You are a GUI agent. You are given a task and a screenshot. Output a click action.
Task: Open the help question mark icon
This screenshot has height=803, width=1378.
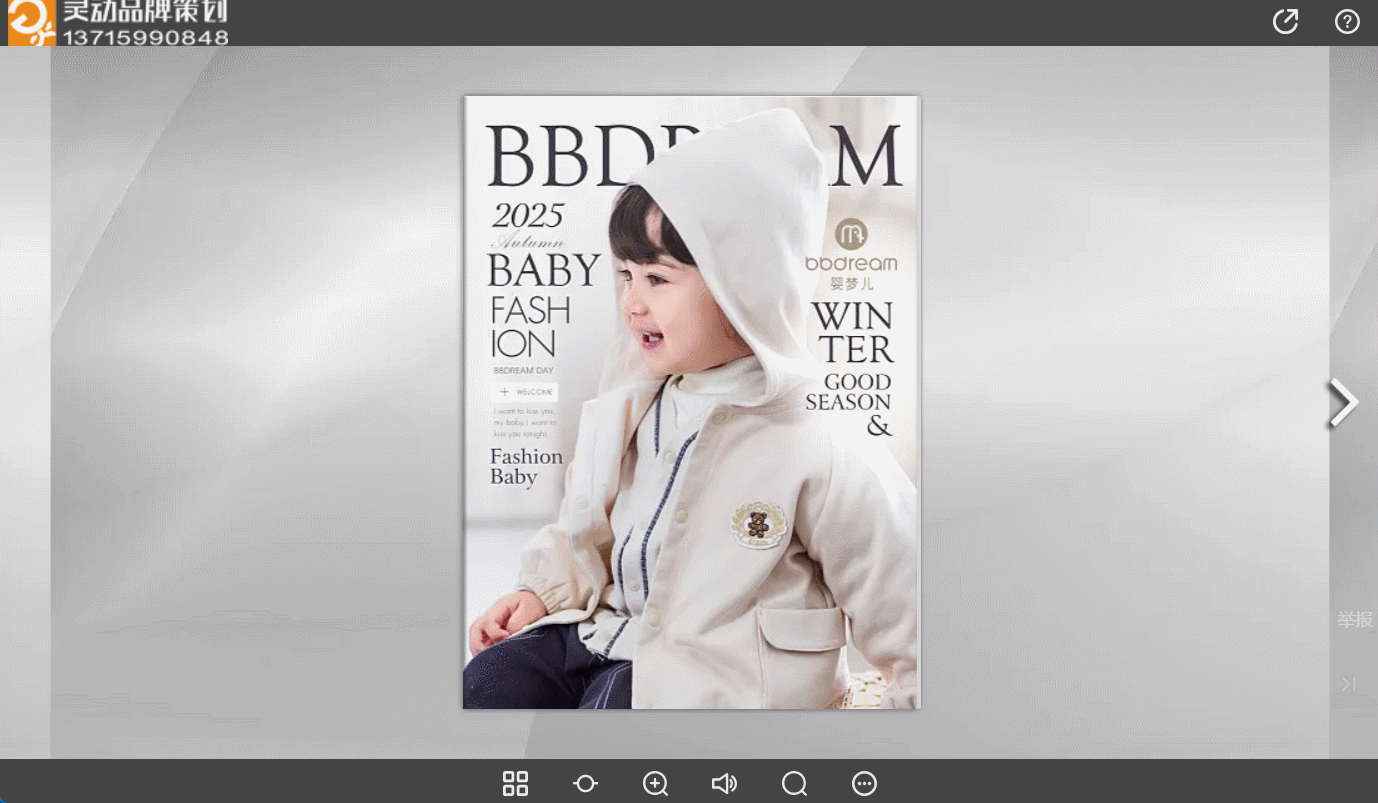coord(1347,21)
